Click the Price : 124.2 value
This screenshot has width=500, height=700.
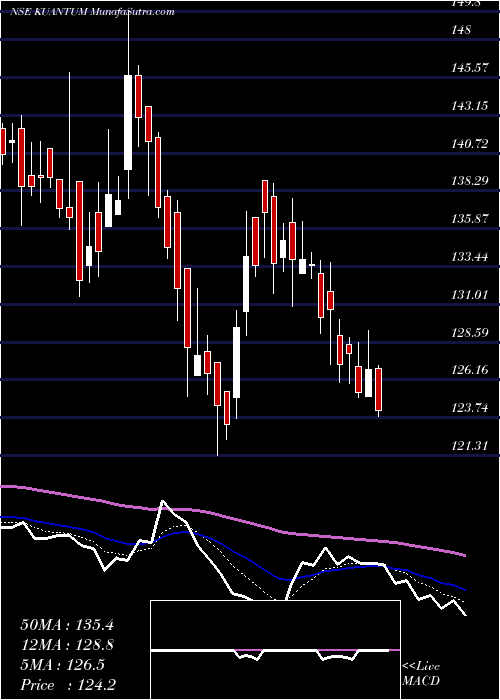(68, 685)
